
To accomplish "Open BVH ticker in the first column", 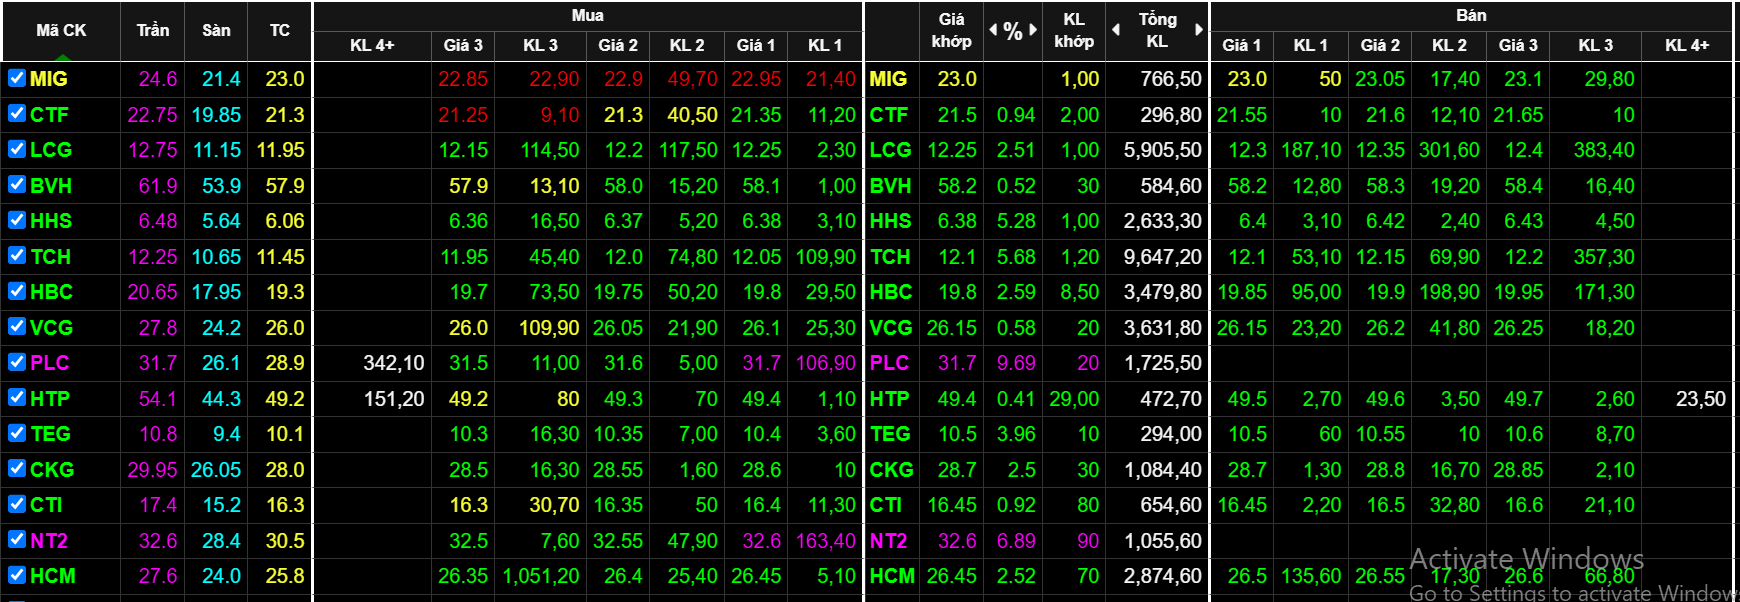I will [51, 186].
